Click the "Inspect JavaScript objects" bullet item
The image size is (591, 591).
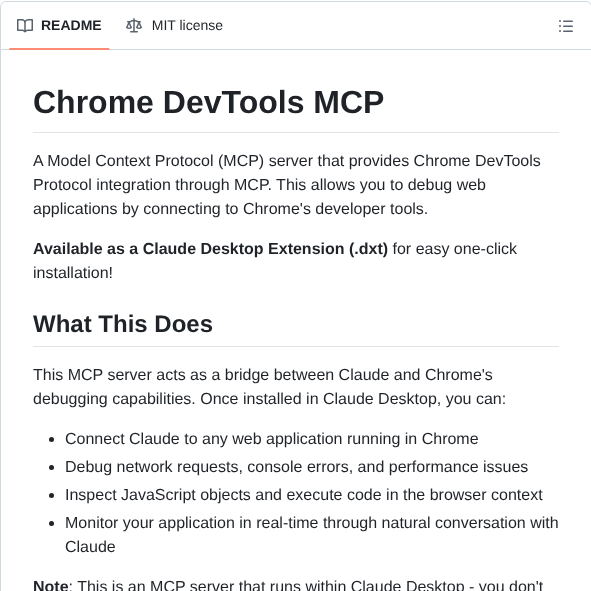tap(304, 495)
